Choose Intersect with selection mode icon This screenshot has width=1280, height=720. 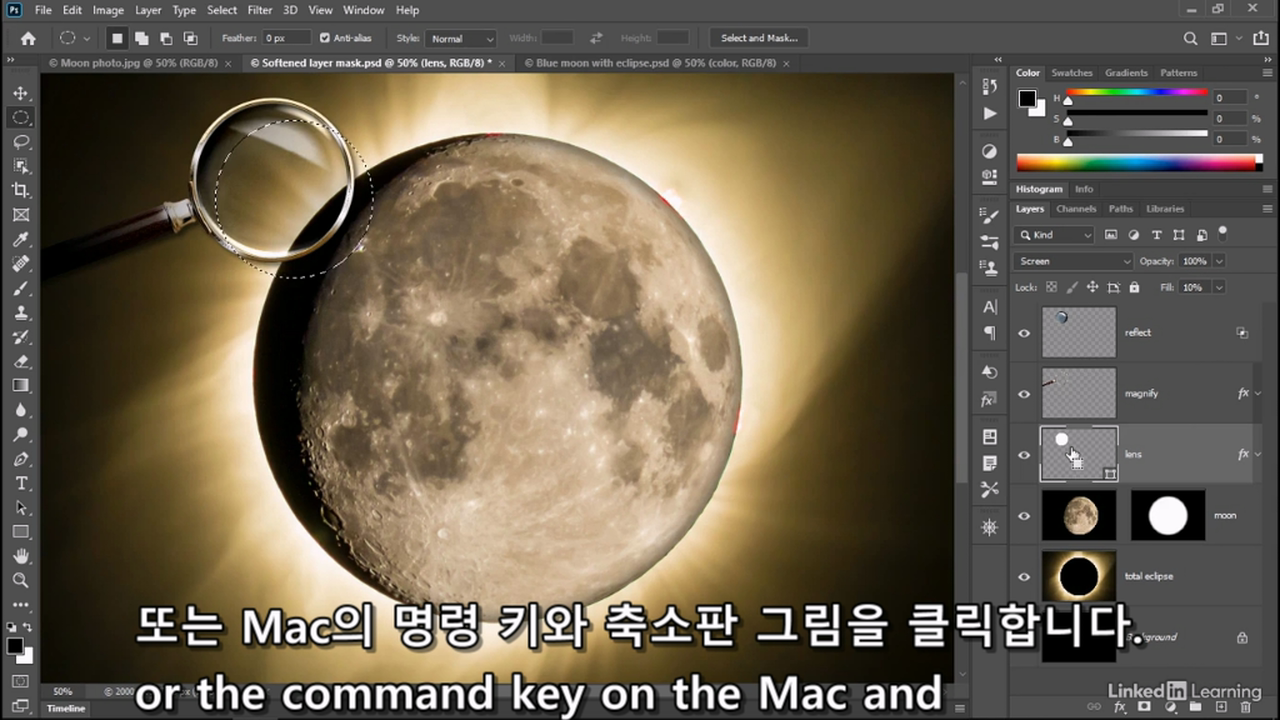189,38
